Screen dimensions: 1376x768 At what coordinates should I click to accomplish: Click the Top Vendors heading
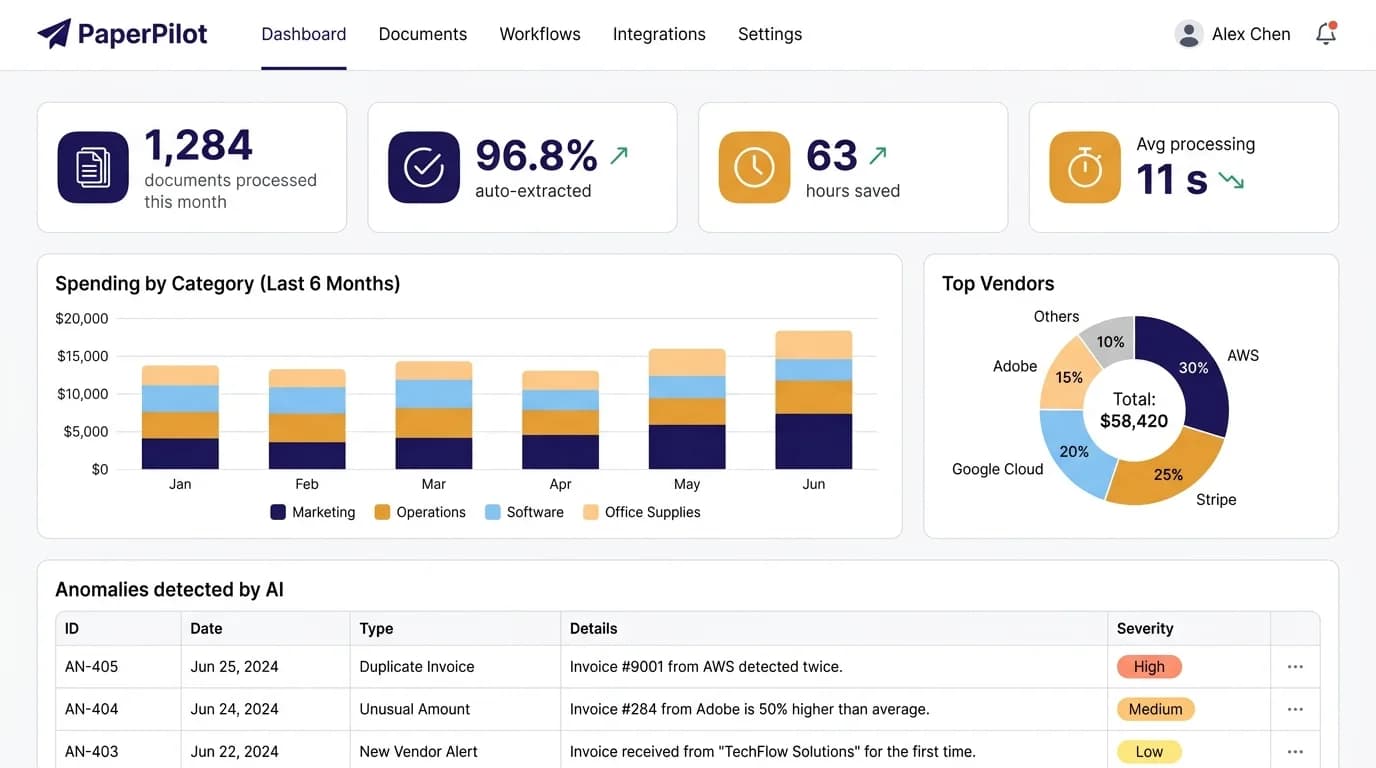coord(998,284)
